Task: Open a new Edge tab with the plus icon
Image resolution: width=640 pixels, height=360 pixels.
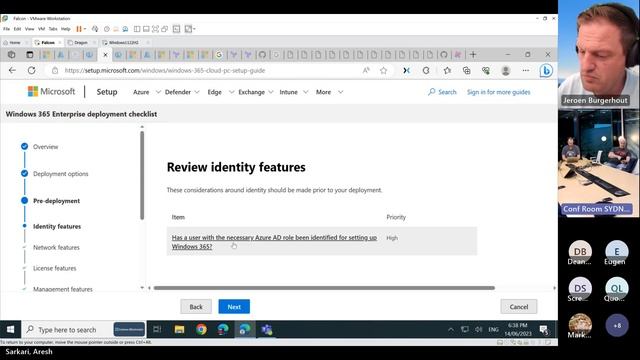Action: point(473,54)
